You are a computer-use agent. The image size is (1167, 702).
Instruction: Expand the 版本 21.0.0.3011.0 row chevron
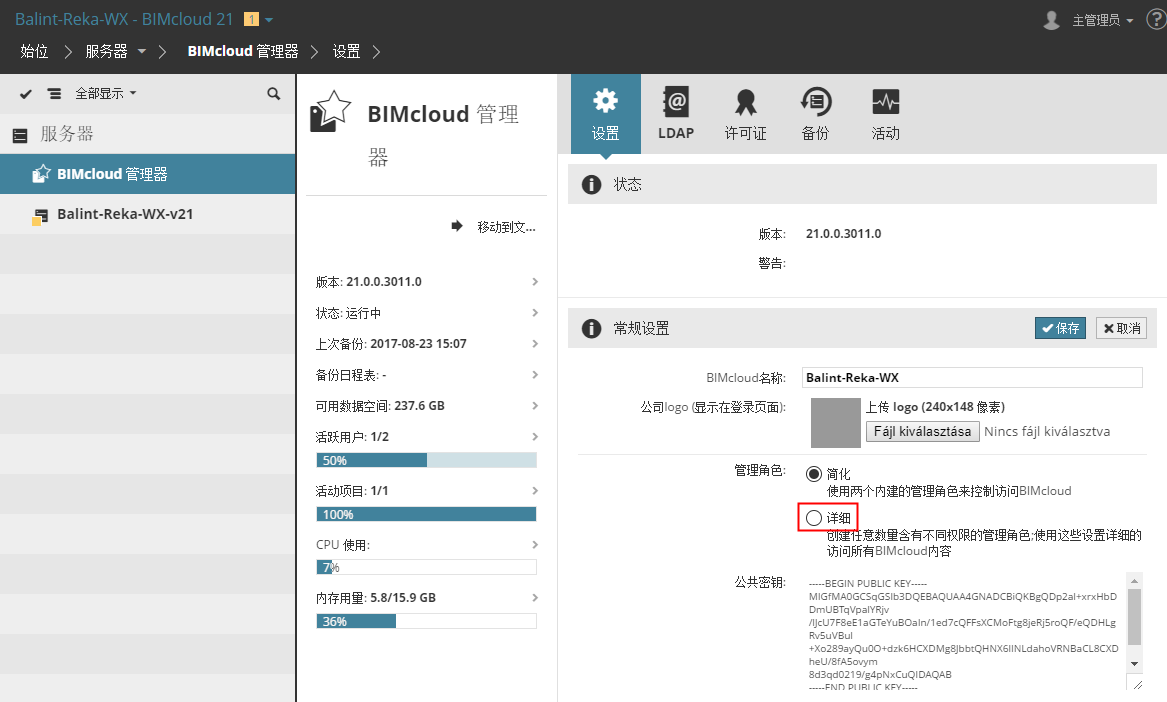pos(535,281)
